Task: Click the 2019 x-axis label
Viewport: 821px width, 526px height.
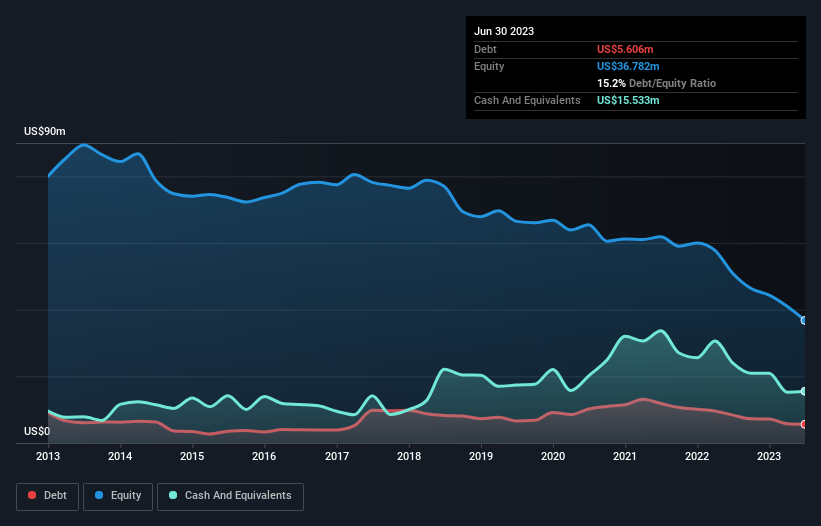Action: pos(481,456)
